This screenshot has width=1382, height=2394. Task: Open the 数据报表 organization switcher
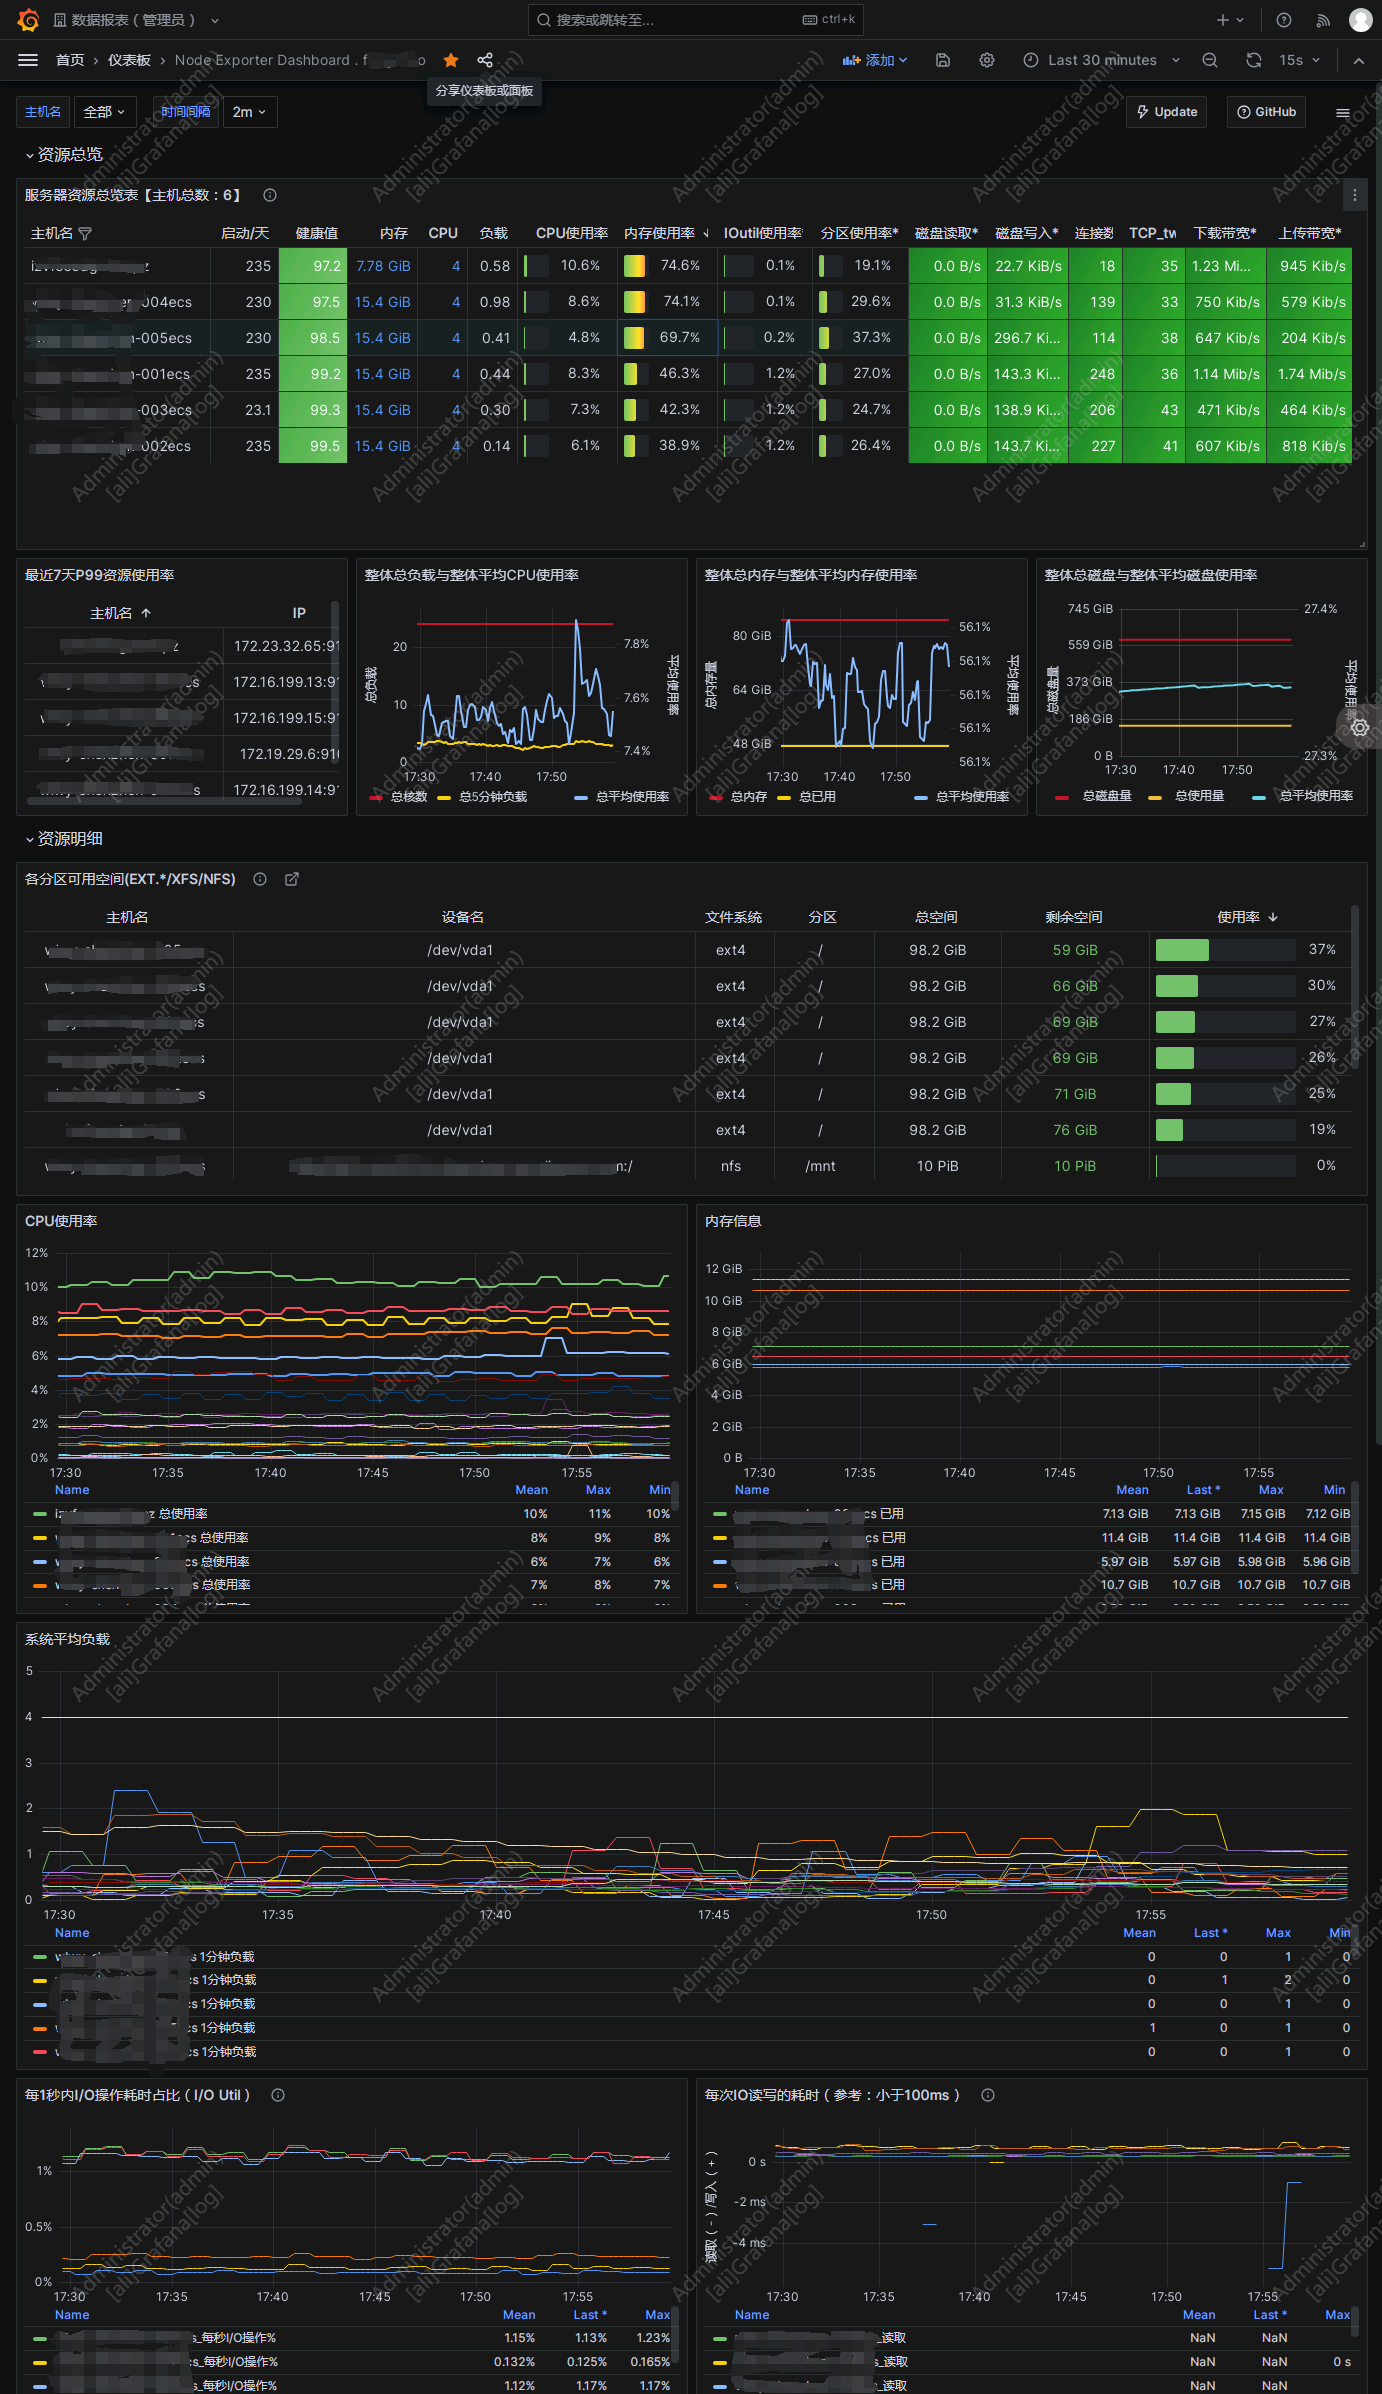pyautogui.click(x=136, y=20)
